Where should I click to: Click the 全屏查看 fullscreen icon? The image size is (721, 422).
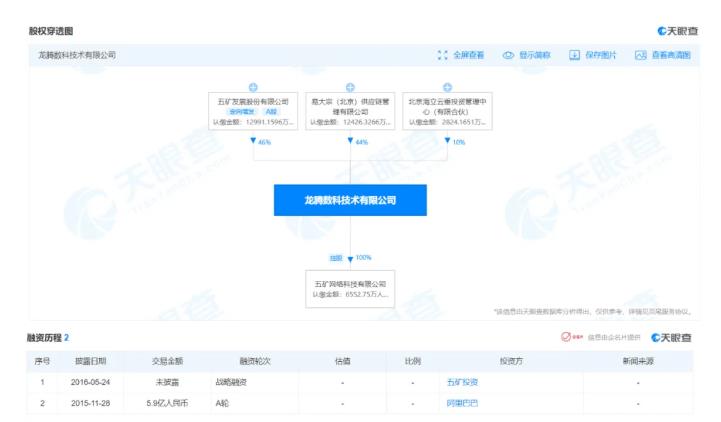coord(443,54)
